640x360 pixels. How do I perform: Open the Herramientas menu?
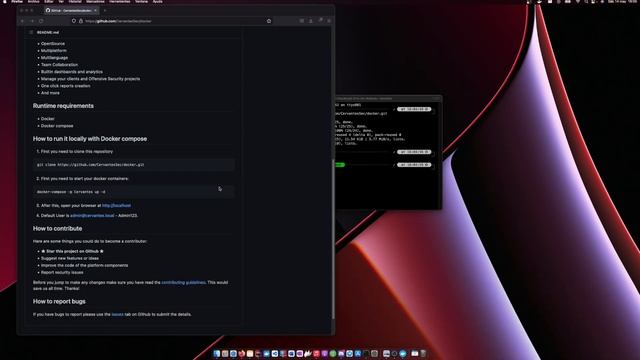tap(120, 2)
